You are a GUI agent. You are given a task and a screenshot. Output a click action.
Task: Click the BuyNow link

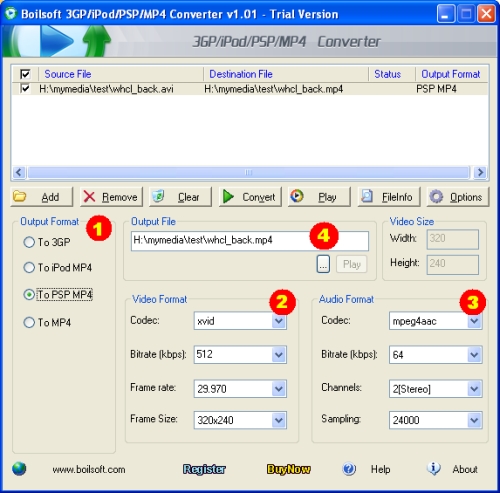[288, 469]
